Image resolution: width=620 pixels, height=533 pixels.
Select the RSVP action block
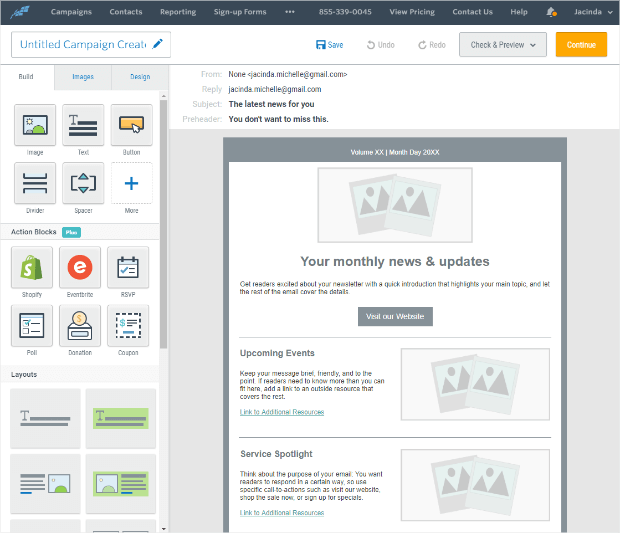tap(128, 267)
